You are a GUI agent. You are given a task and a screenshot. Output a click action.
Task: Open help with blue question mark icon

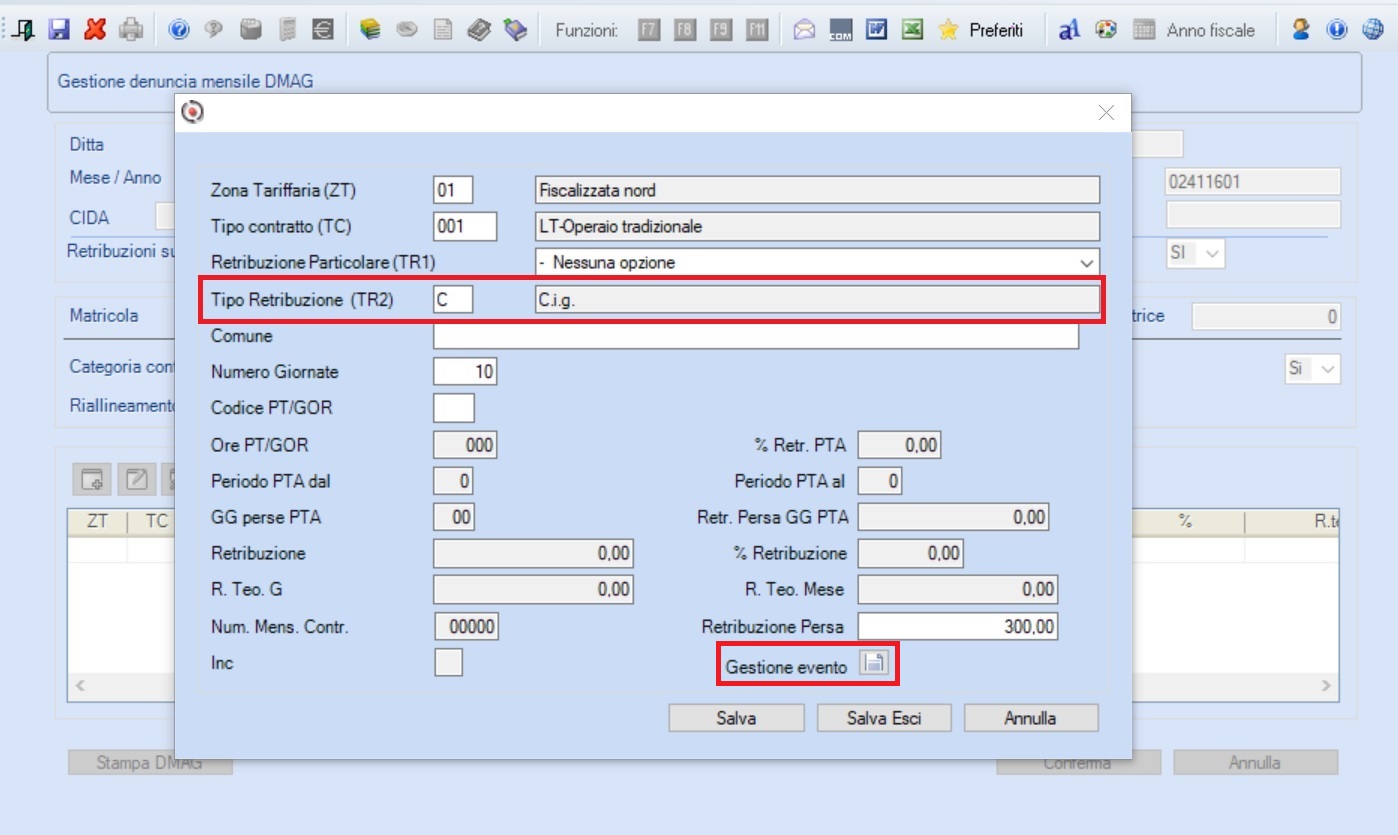click(180, 30)
